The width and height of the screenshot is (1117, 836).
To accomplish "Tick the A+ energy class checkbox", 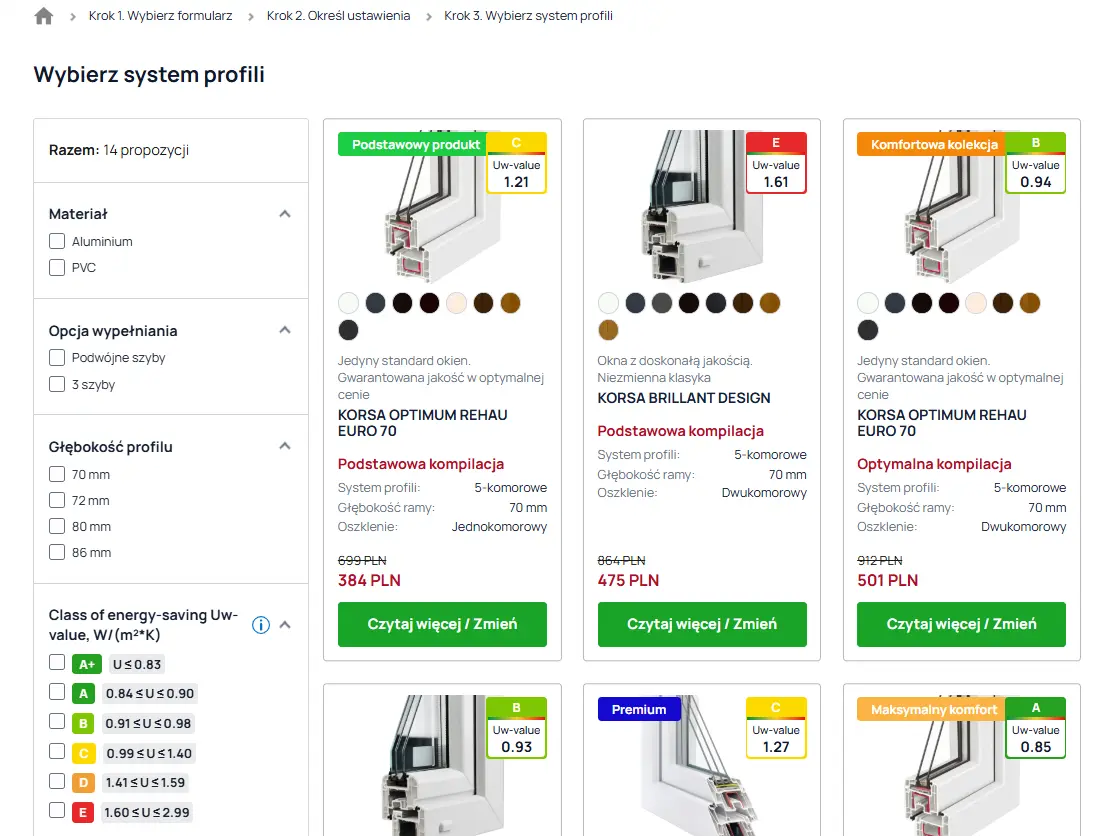I will [57, 663].
